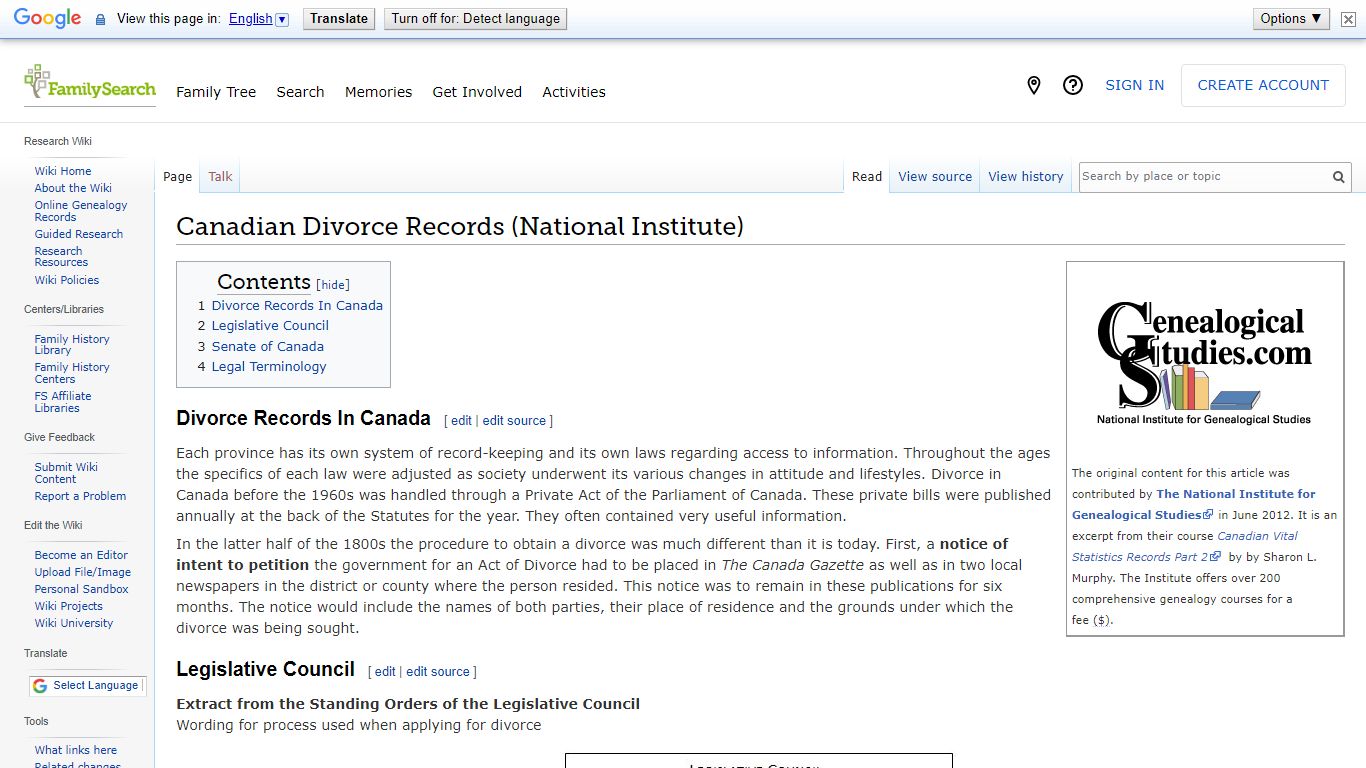The height and width of the screenshot is (768, 1366).
Task: Click Become an Editor link
Action: pyautogui.click(x=81, y=555)
